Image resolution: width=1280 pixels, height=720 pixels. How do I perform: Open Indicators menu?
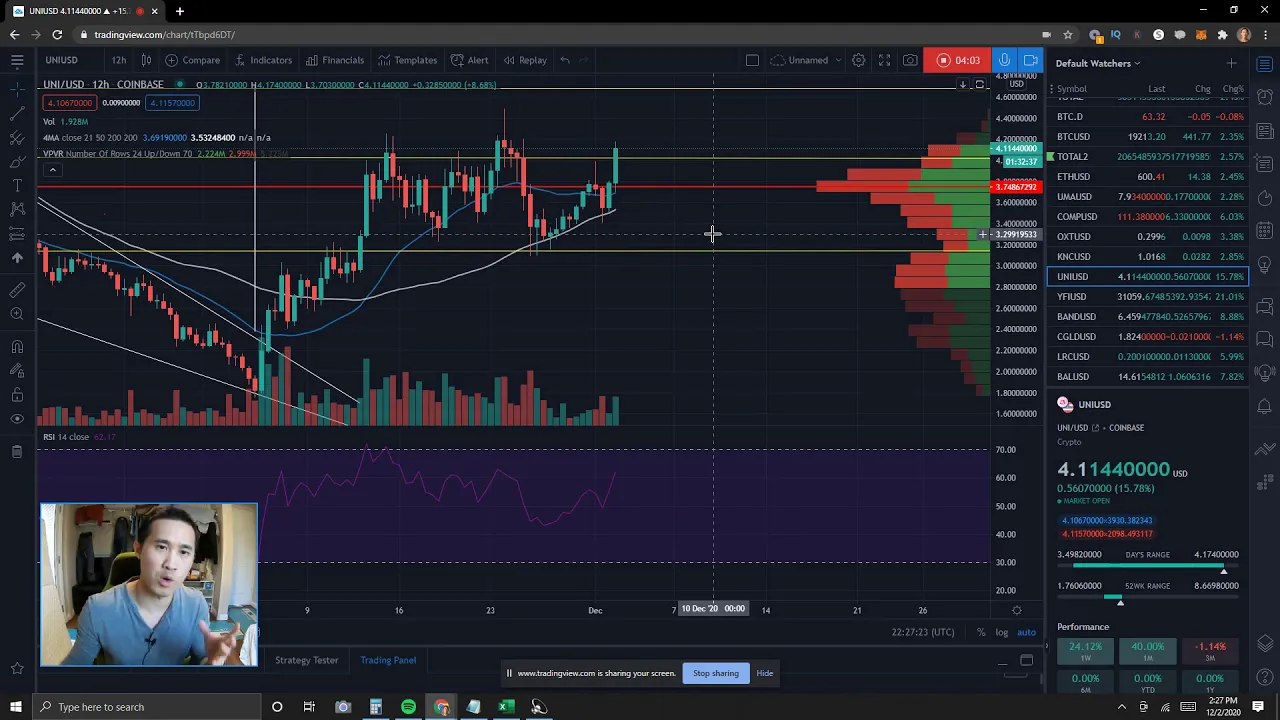pos(263,60)
